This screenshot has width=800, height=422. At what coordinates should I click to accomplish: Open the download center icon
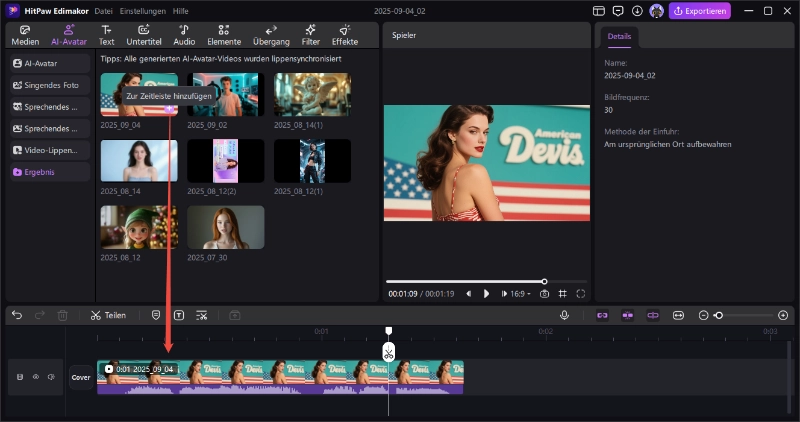tap(637, 11)
